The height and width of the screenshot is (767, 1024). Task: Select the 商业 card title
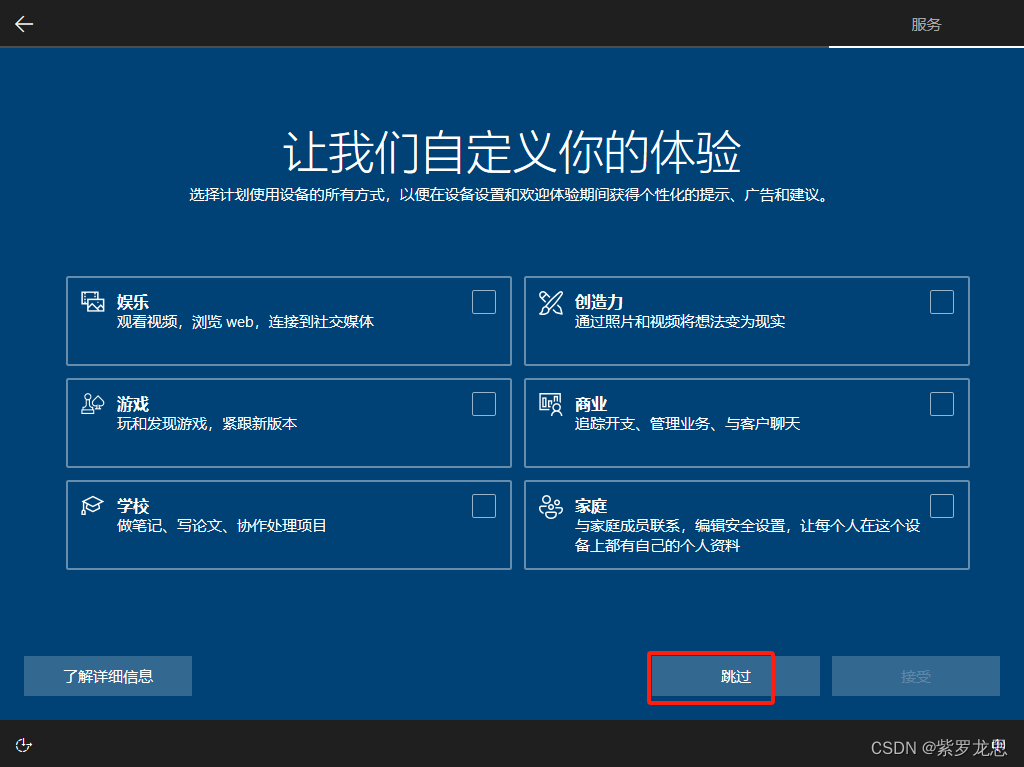click(590, 404)
